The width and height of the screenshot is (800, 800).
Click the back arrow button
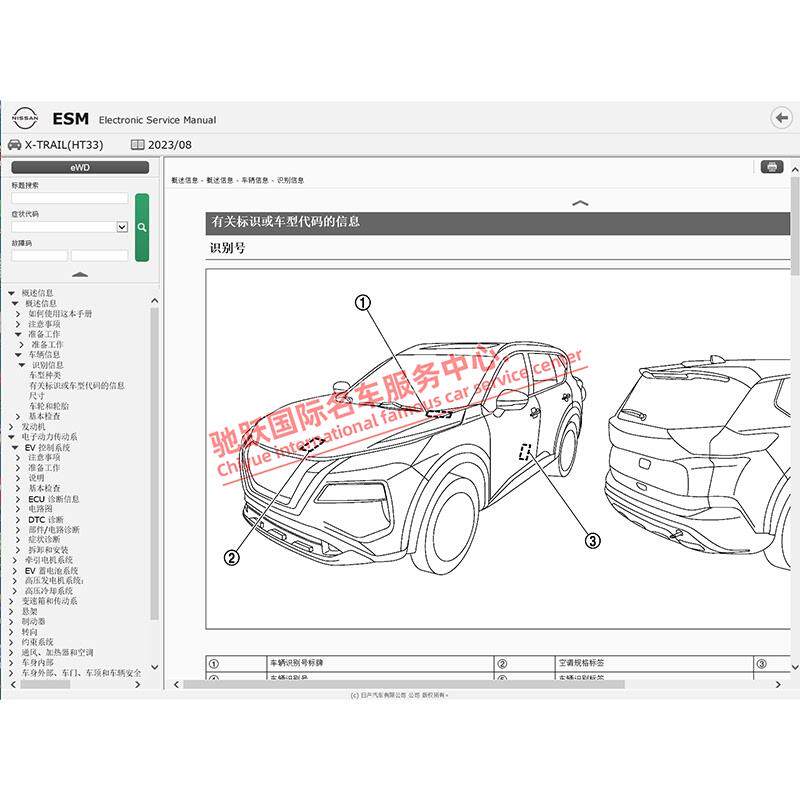click(781, 118)
